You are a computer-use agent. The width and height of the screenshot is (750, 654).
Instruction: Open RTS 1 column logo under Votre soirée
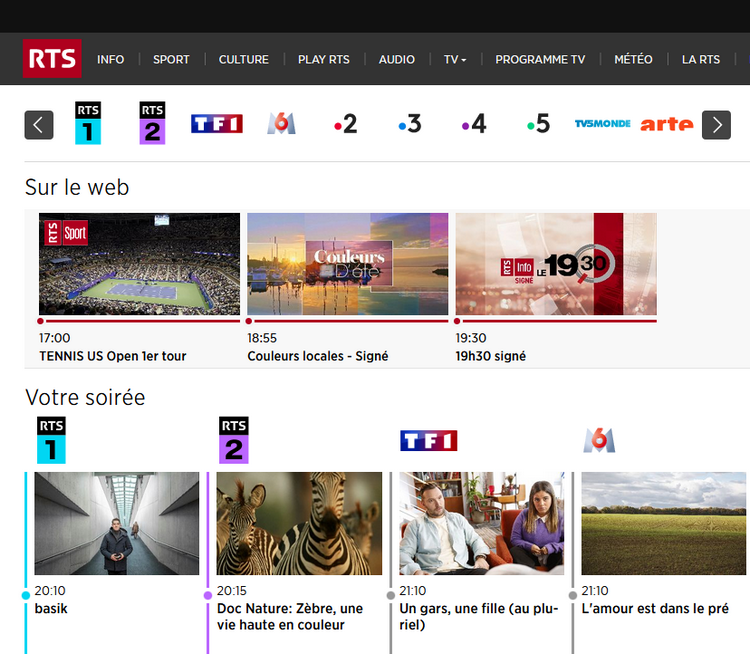pyautogui.click(x=51, y=440)
